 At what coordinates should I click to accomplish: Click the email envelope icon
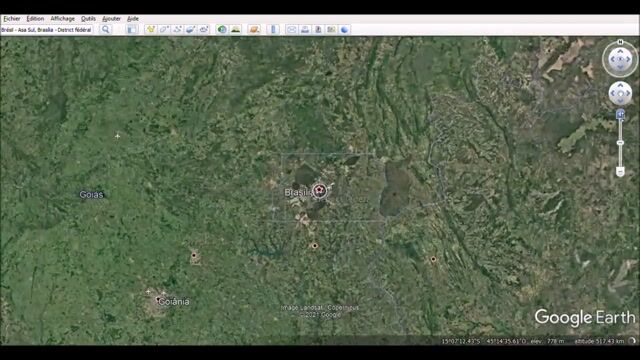point(291,29)
